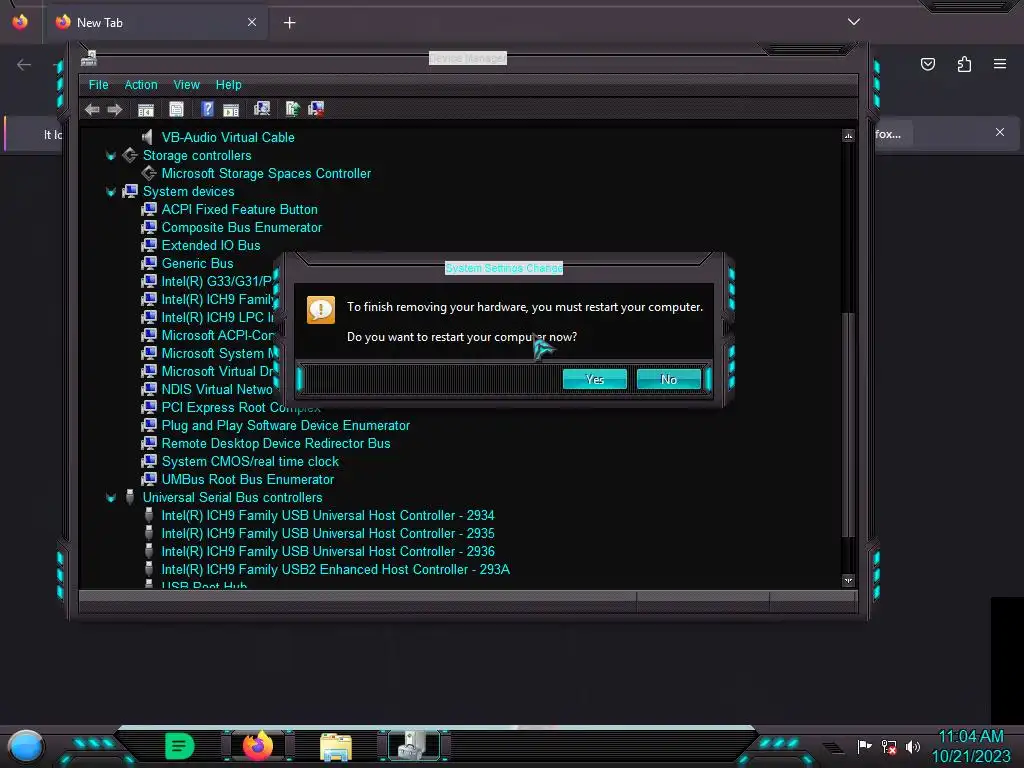Click the Back arrow in Device Manager toolbar

pos(92,109)
